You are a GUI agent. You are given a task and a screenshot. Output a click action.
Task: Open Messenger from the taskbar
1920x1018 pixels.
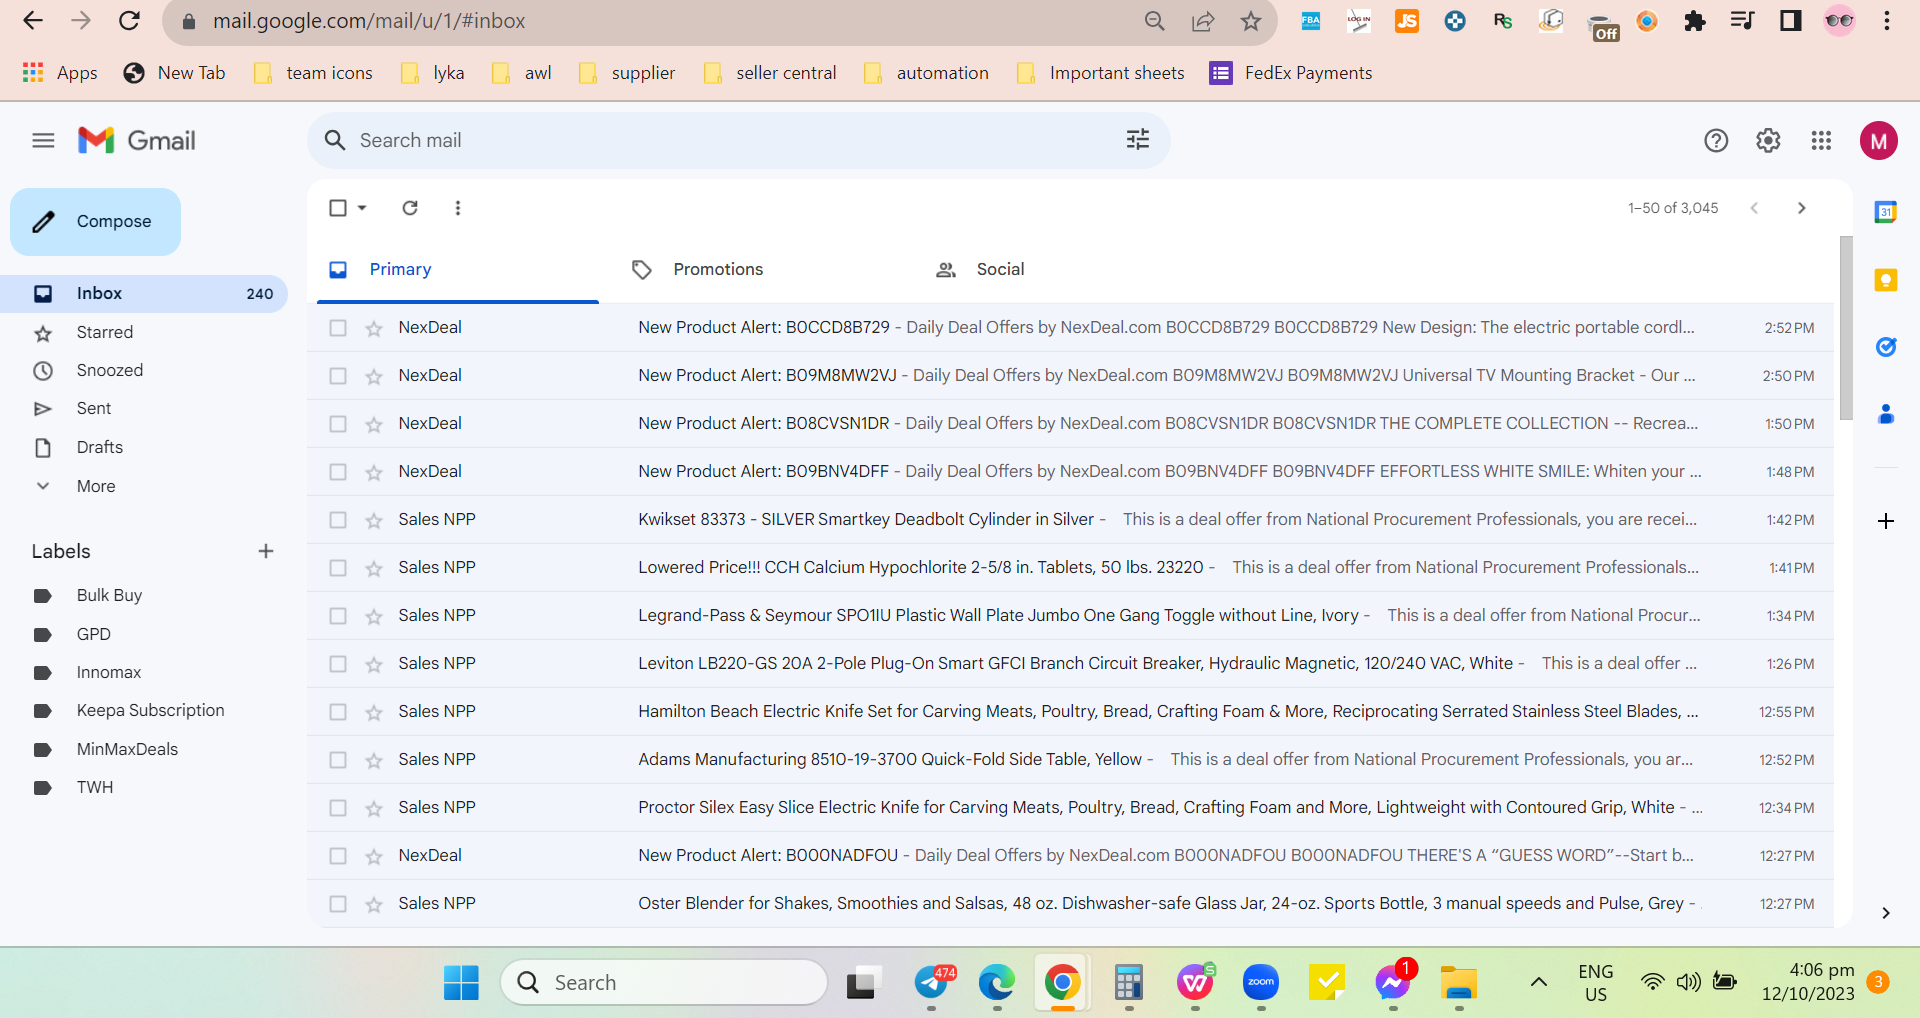[1393, 983]
